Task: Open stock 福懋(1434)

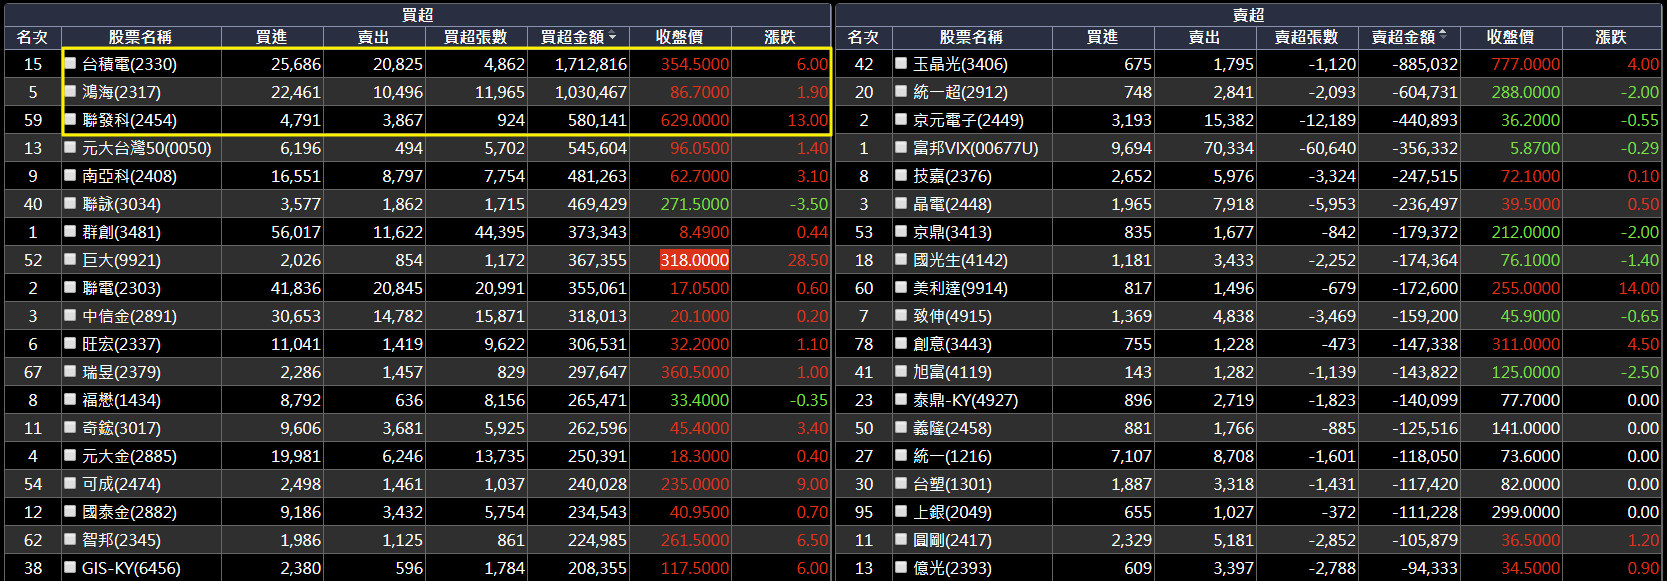Action: (121, 400)
